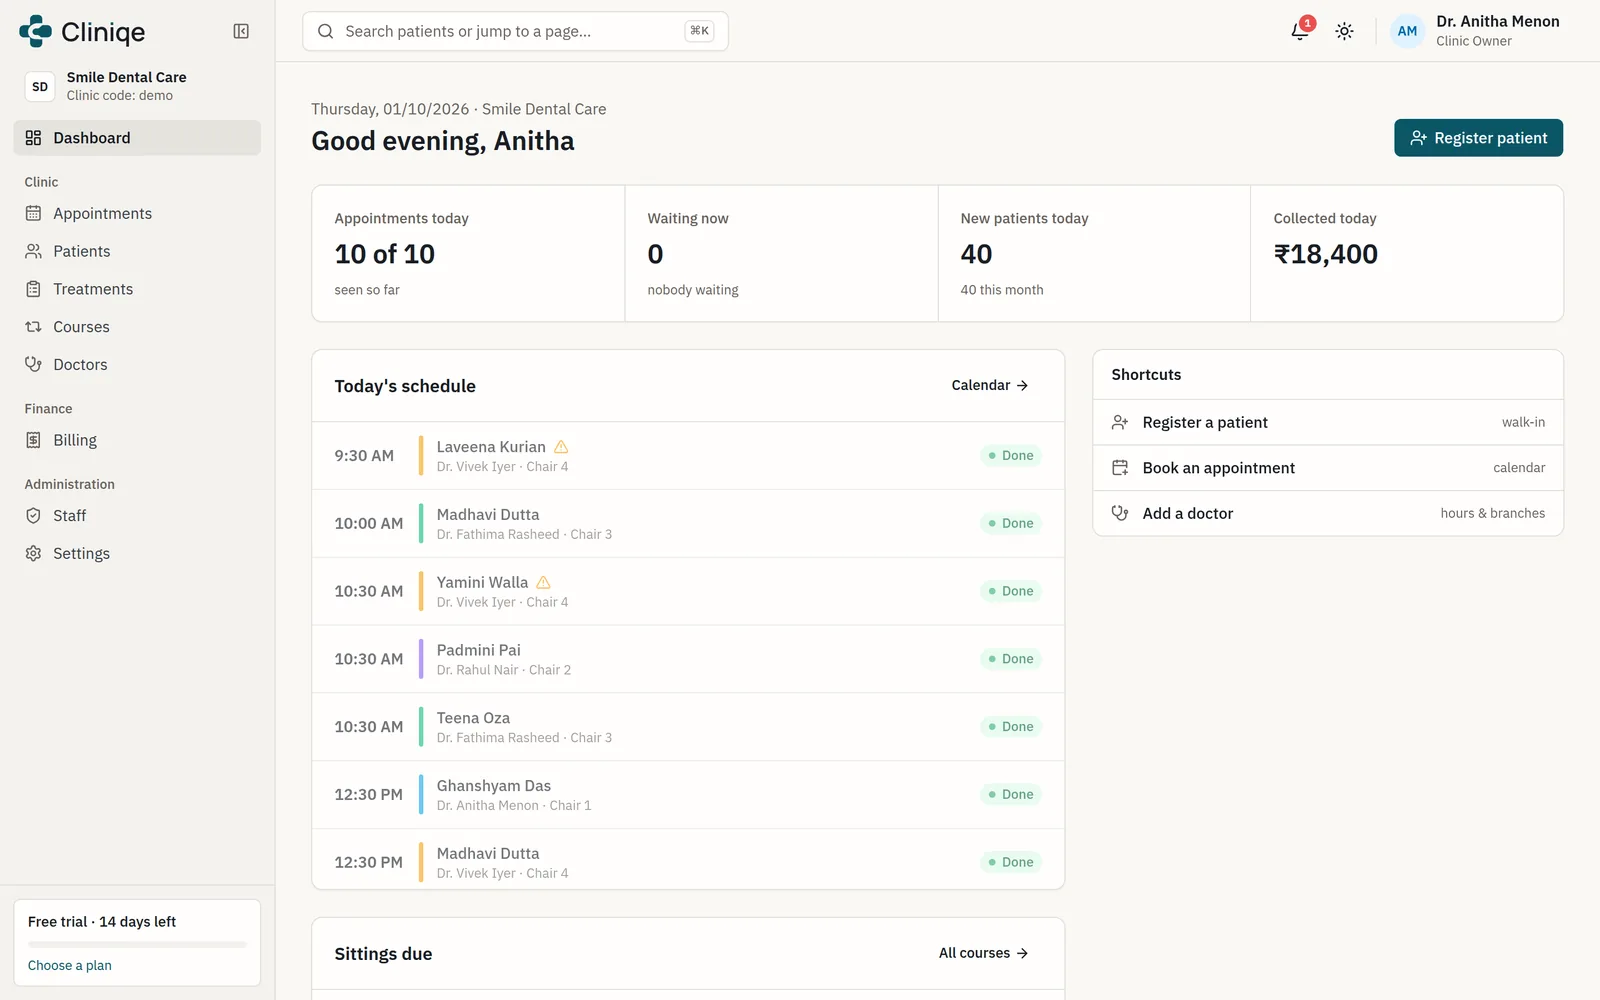Select Register a patient shortcut

[1328, 422]
